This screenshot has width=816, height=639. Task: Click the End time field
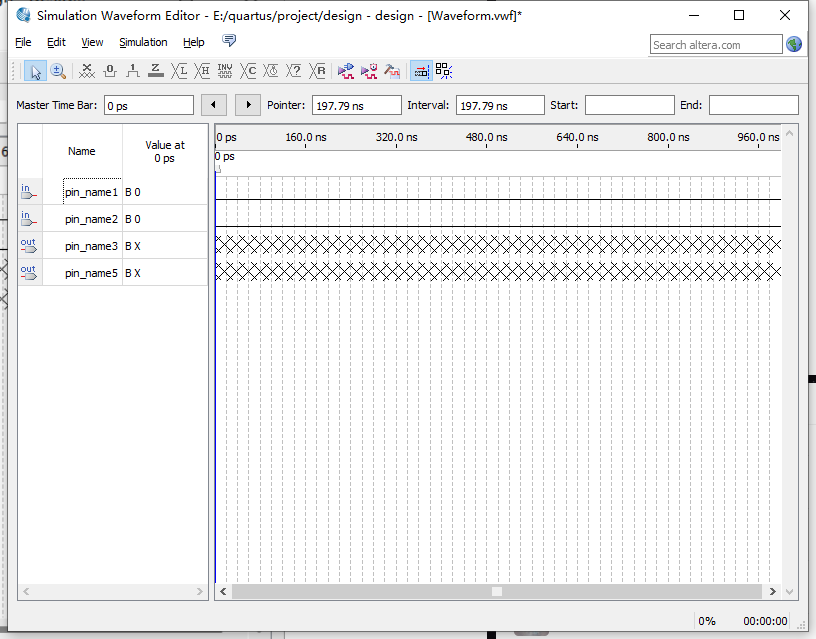754,105
